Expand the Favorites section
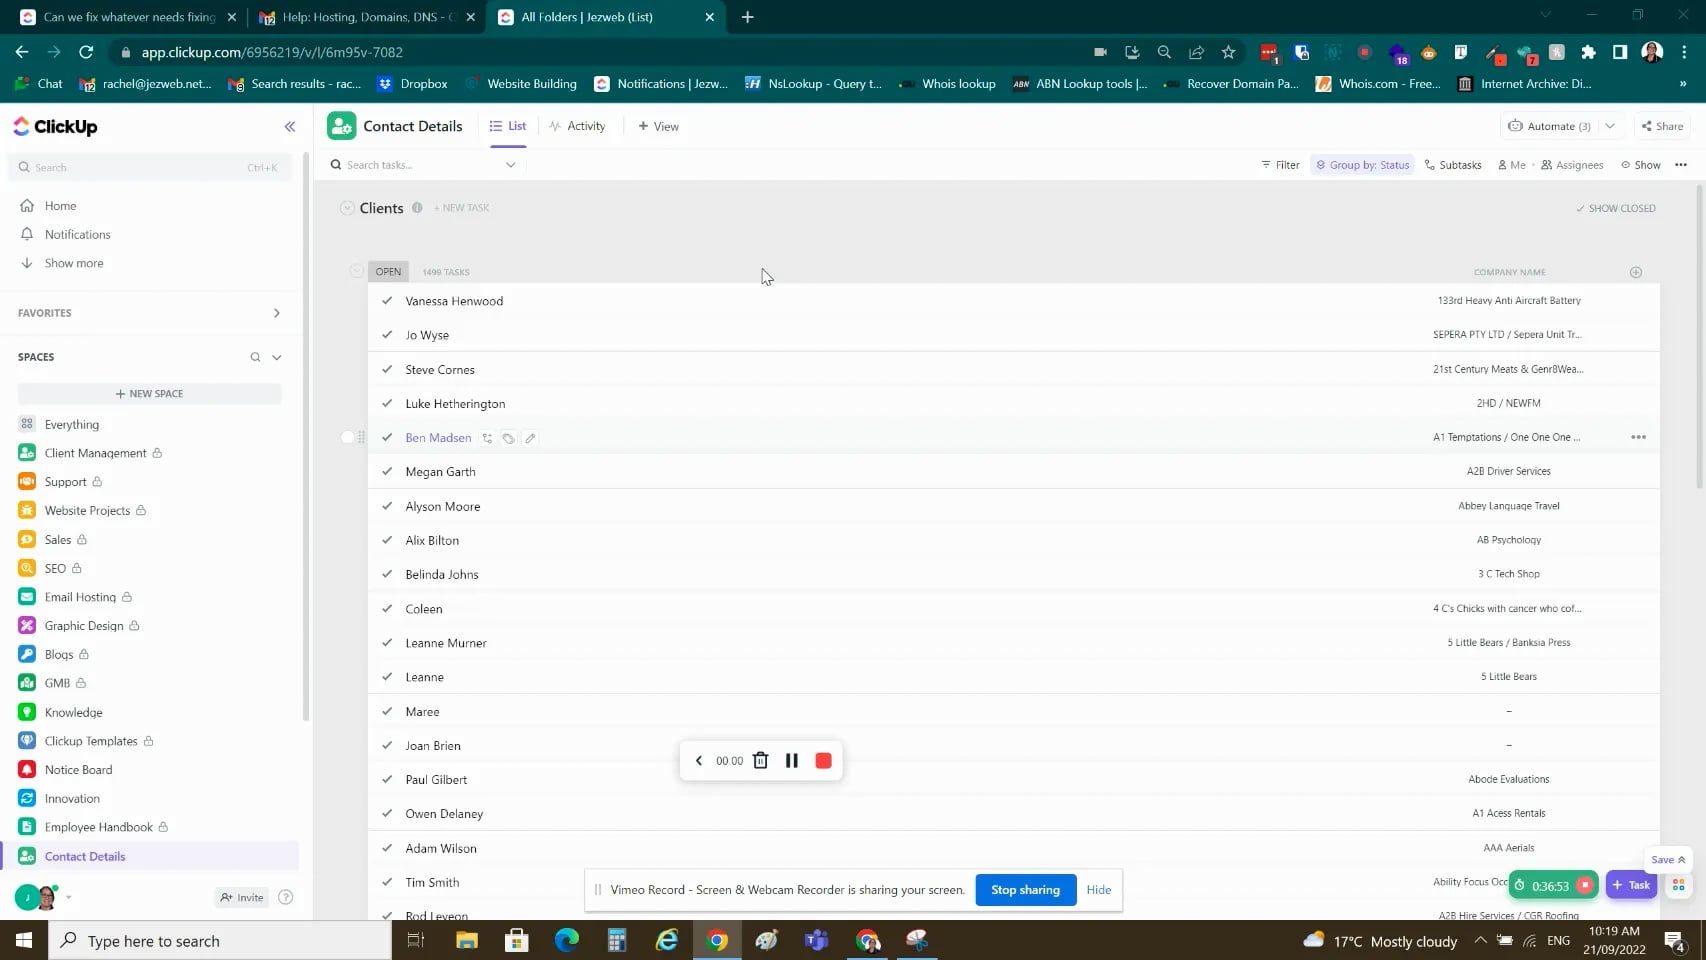Screen dimensions: 1706x960 pyautogui.click(x=277, y=313)
